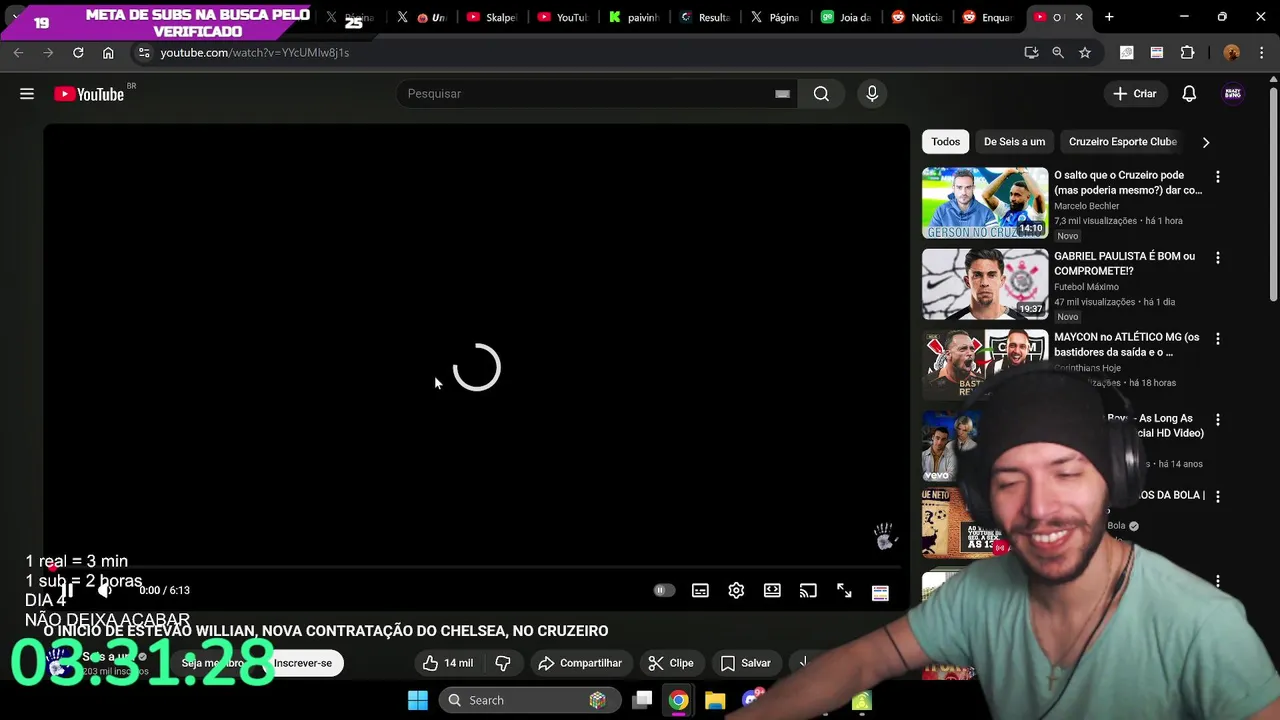The height and width of the screenshot is (720, 1280).
Task: Go back to the previous page
Action: tap(18, 53)
